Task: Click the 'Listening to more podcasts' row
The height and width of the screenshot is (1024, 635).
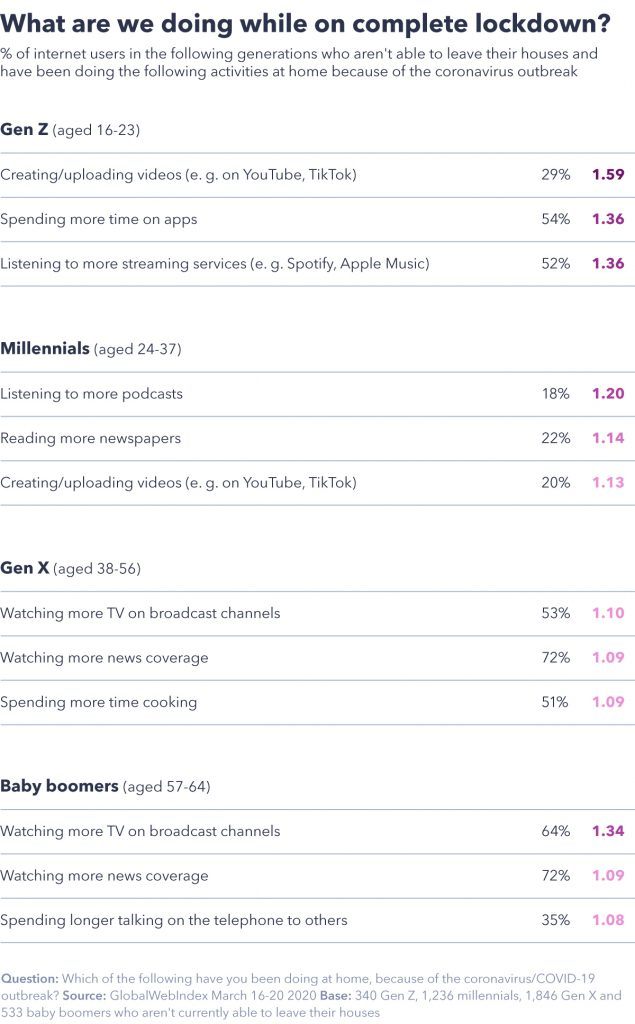Action: [x=318, y=394]
